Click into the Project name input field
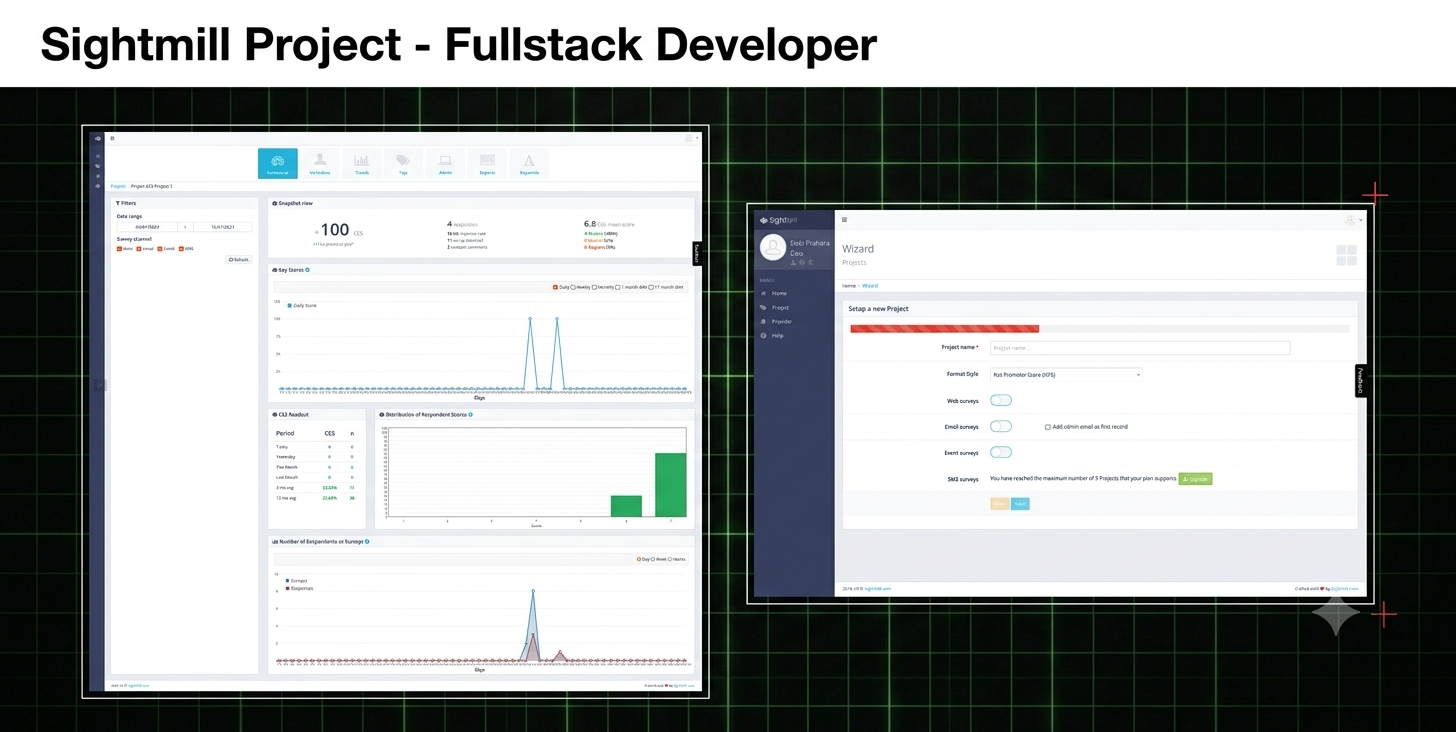The width and height of the screenshot is (1456, 732). (x=1140, y=348)
